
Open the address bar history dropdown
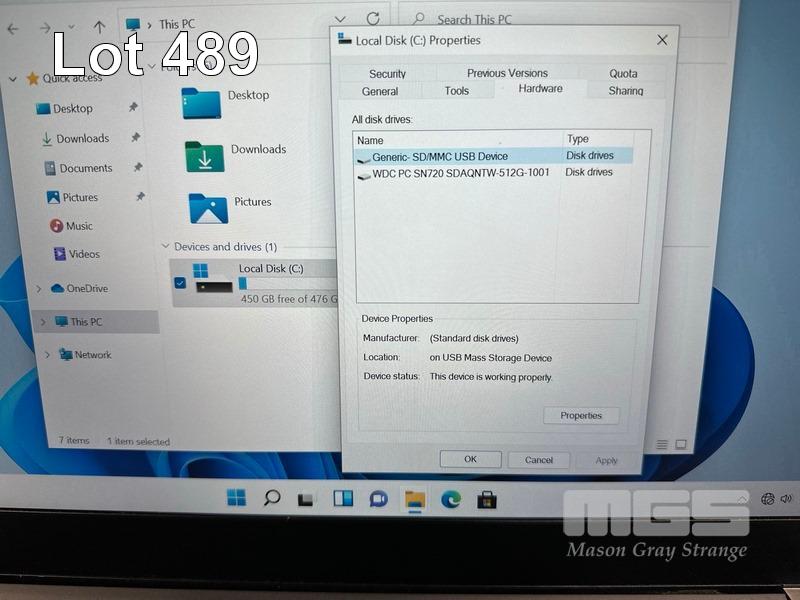coord(340,19)
